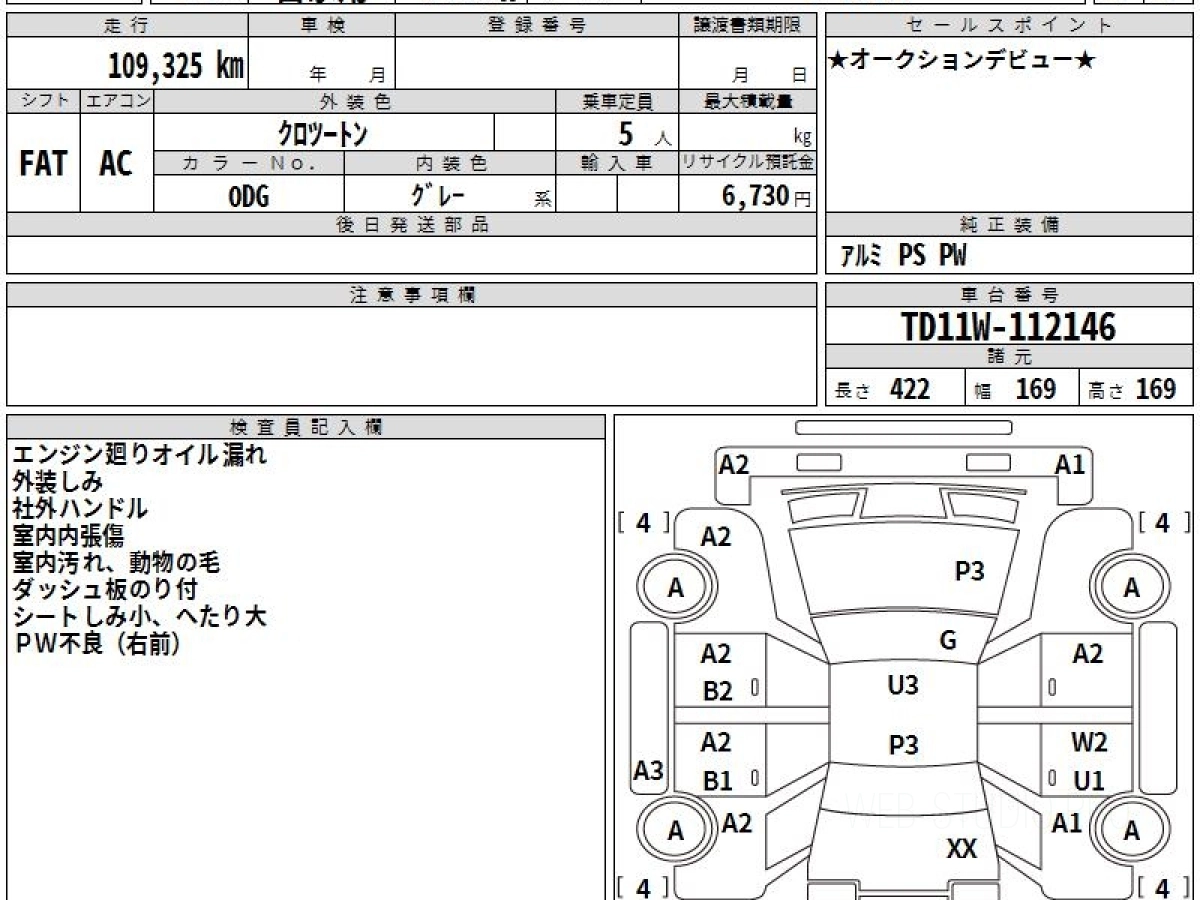Click the B2 mark on the door
This screenshot has width=1200, height=900.
point(717,691)
